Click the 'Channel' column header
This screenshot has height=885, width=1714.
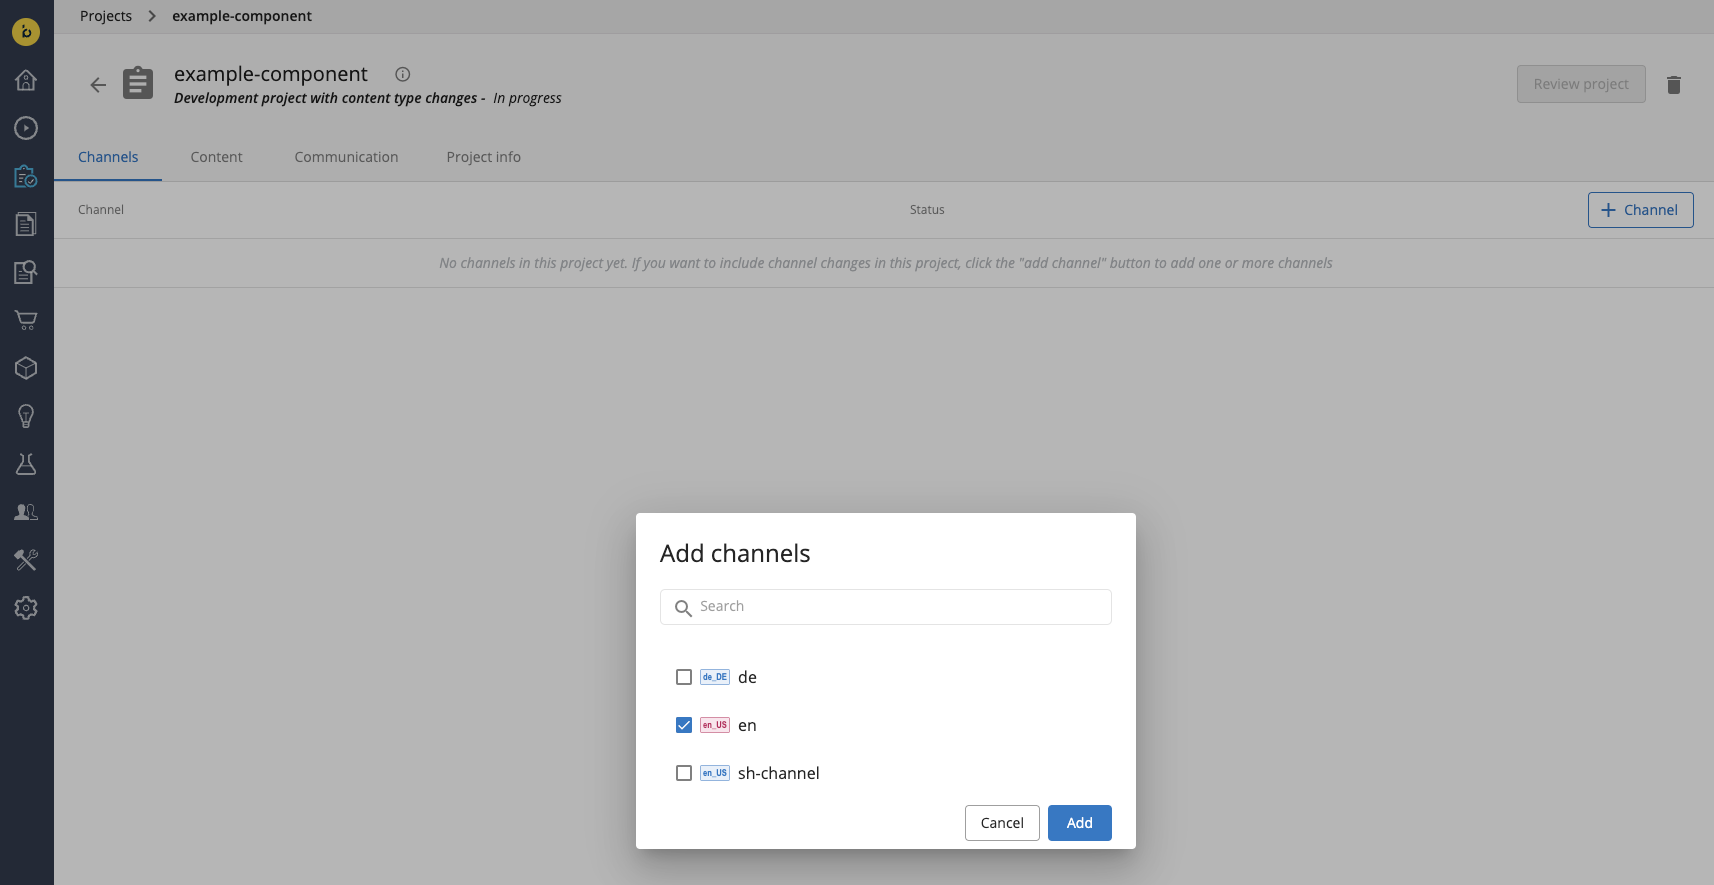pyautogui.click(x=101, y=210)
